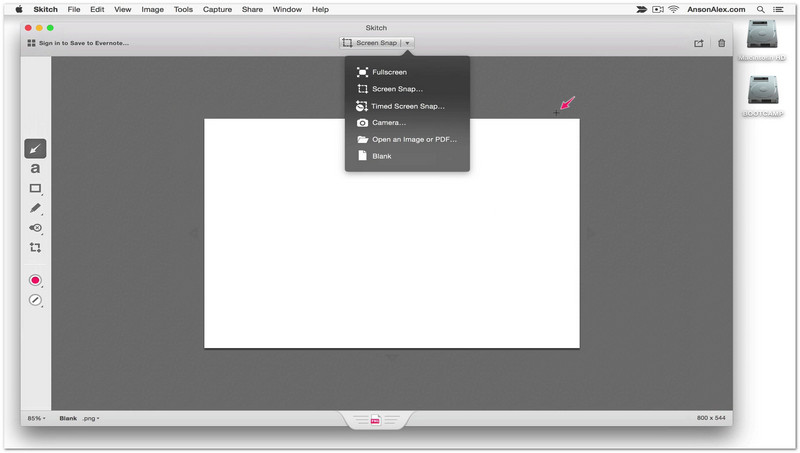The width and height of the screenshot is (800, 453).
Task: Select the Text tool
Action: [x=35, y=168]
